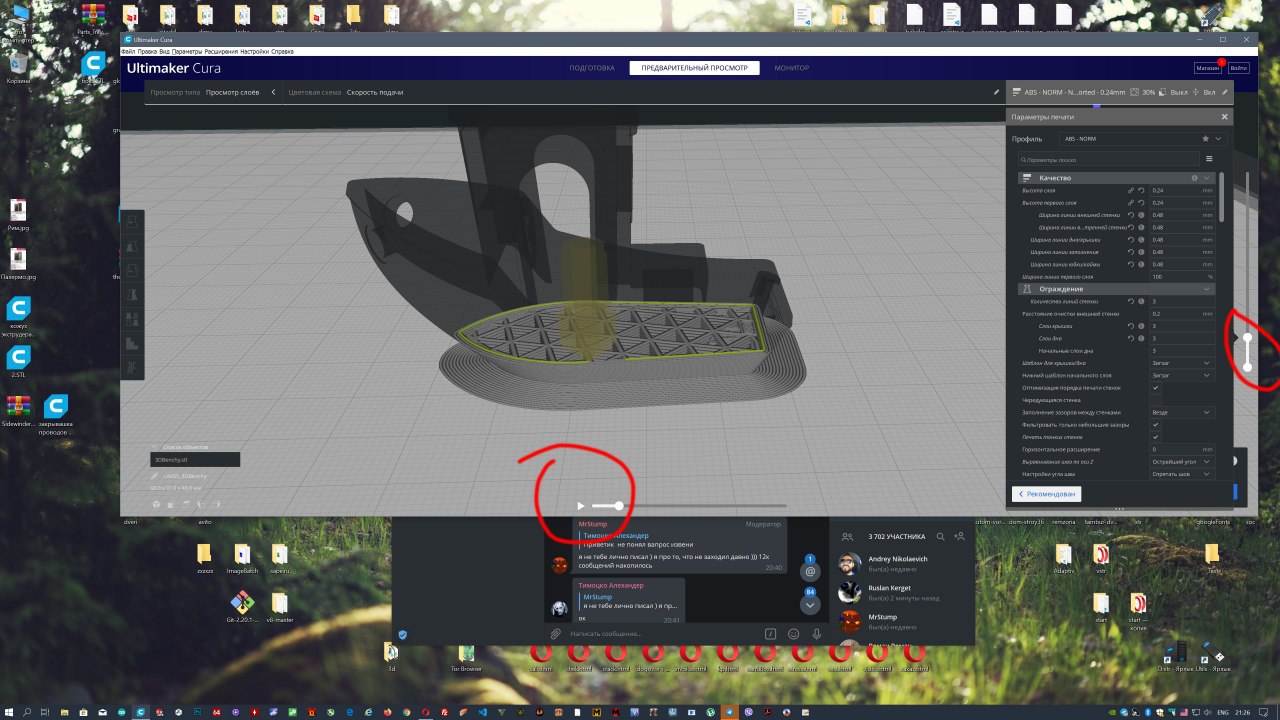Search members with Telegram magnifier icon

(x=939, y=536)
